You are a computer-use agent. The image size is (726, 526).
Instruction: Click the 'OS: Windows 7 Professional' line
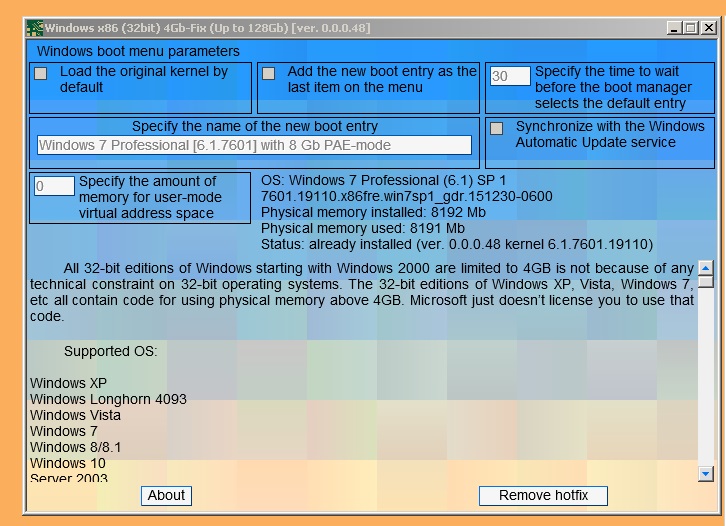pos(383,180)
